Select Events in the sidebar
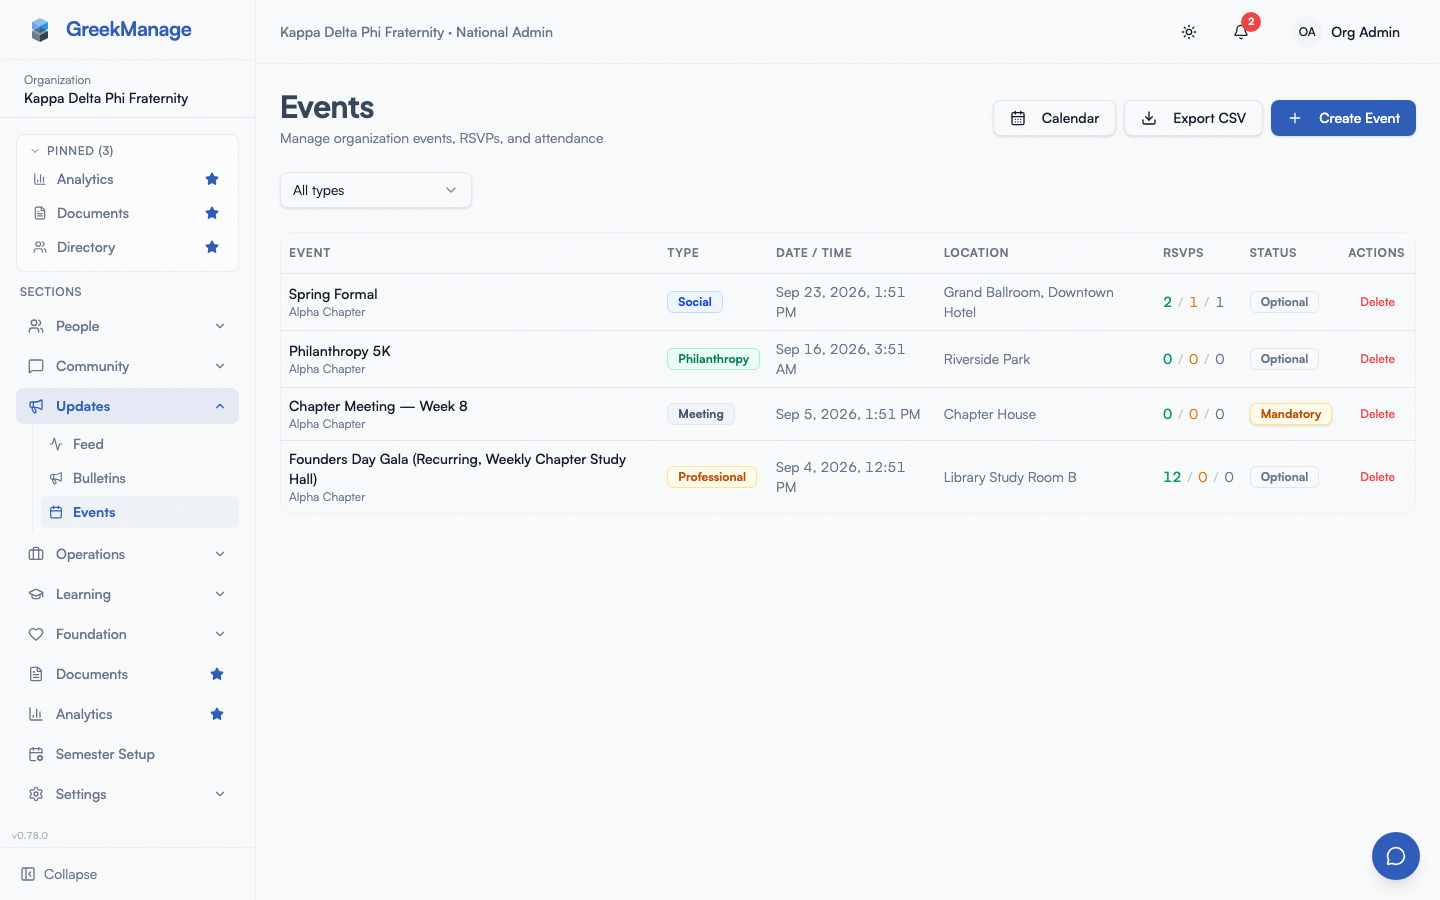This screenshot has height=900, width=1440. click(140, 512)
